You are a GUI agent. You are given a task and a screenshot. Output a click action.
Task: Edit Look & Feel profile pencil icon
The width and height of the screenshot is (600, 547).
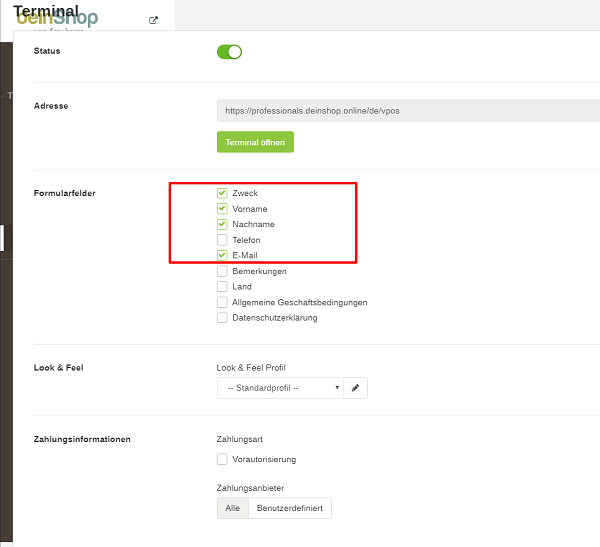point(355,388)
